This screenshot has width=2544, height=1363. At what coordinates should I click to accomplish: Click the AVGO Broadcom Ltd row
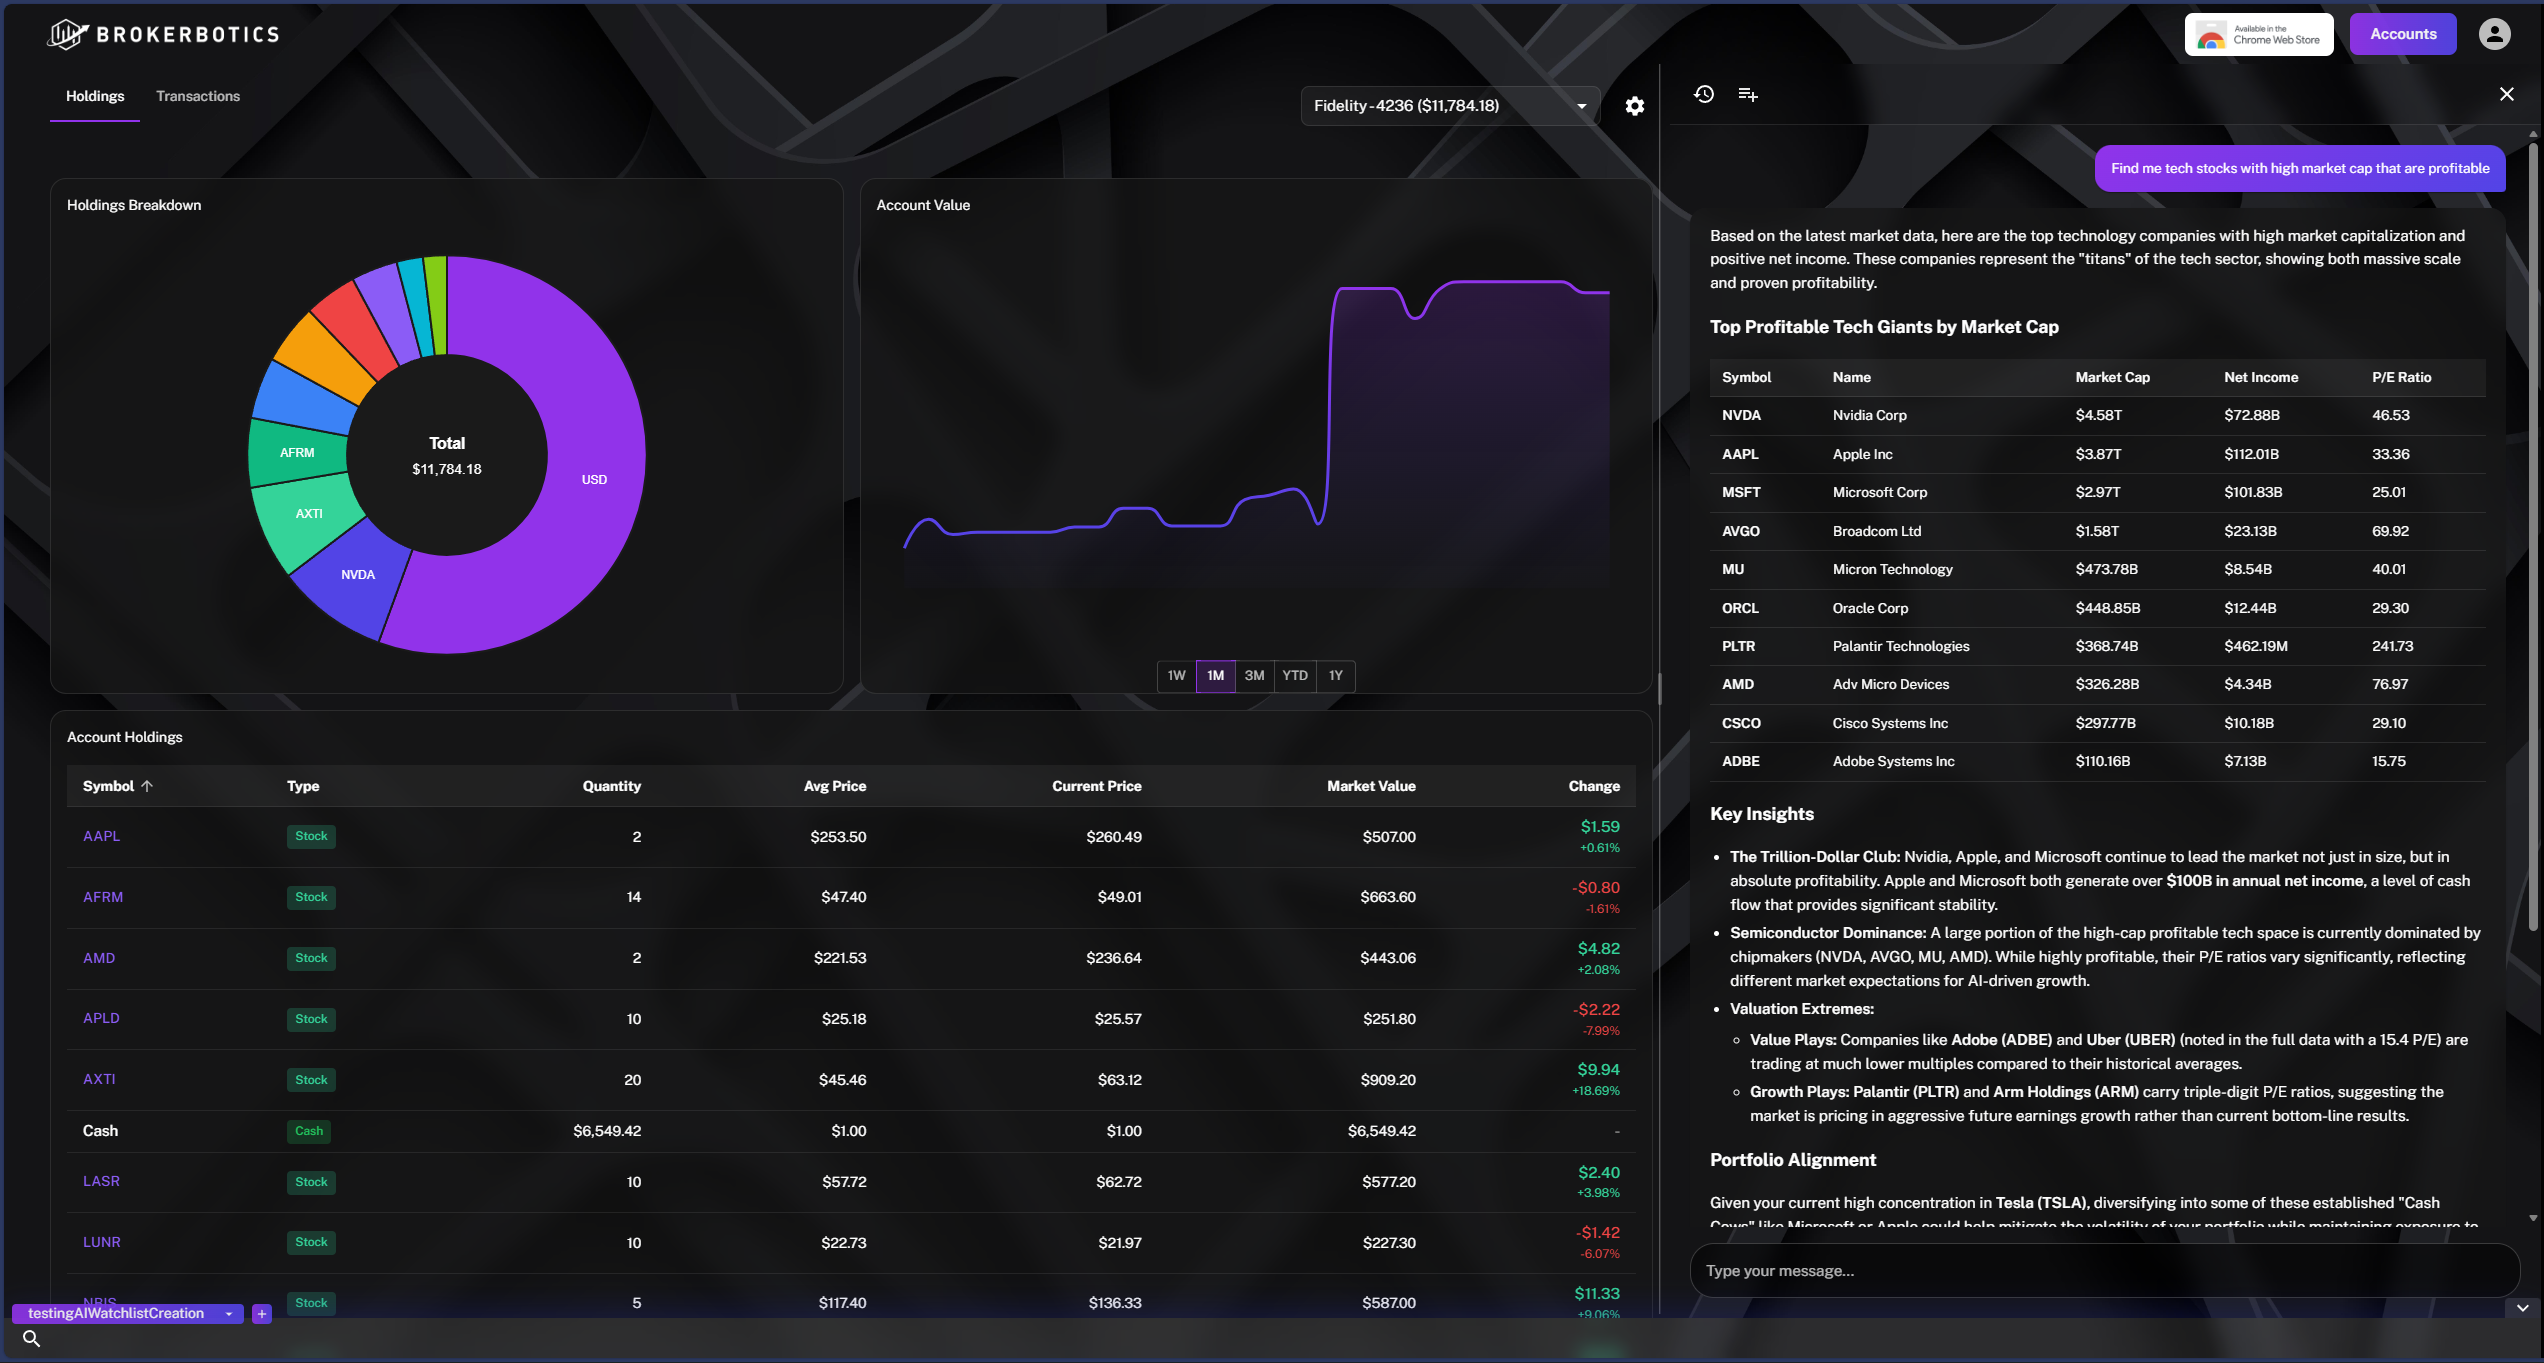2097,531
